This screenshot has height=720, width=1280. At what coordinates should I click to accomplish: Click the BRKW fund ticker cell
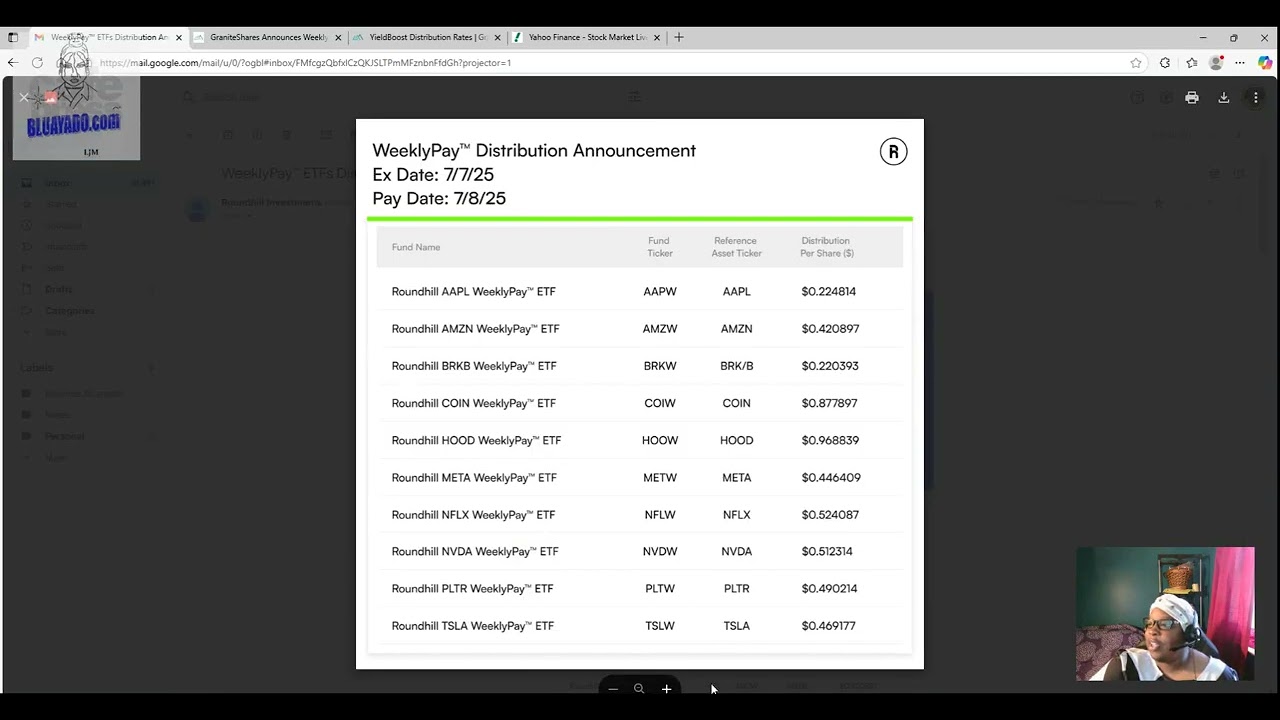pyautogui.click(x=660, y=366)
